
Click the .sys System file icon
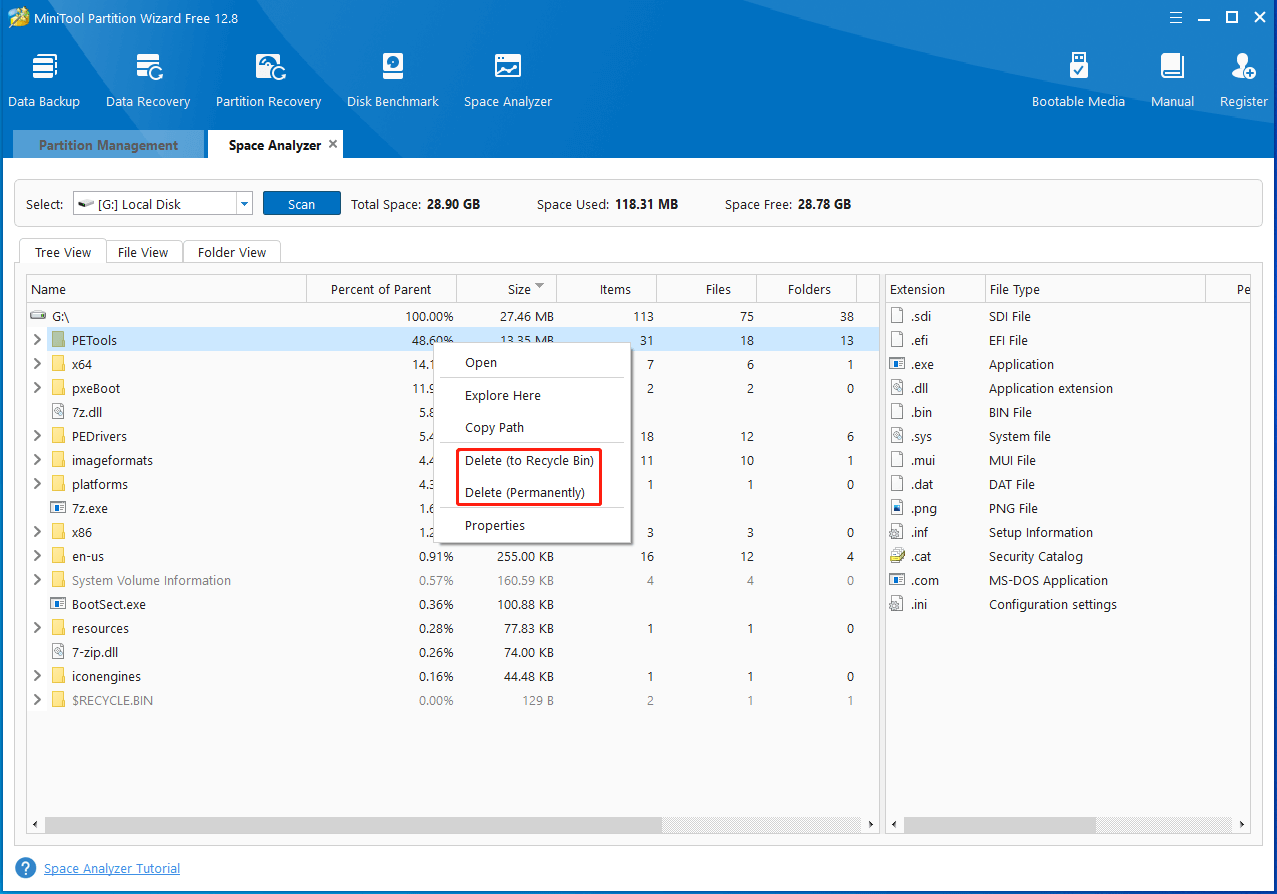897,436
